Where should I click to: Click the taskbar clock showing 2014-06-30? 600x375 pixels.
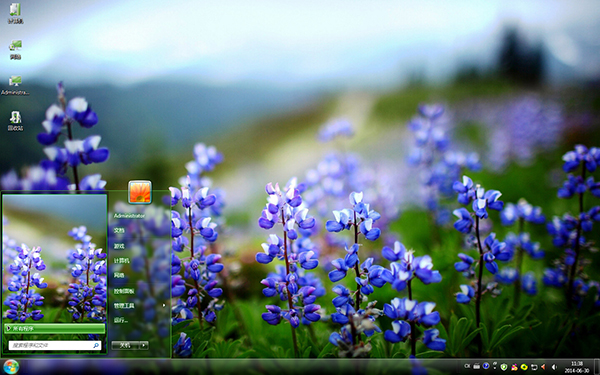pyautogui.click(x=577, y=367)
